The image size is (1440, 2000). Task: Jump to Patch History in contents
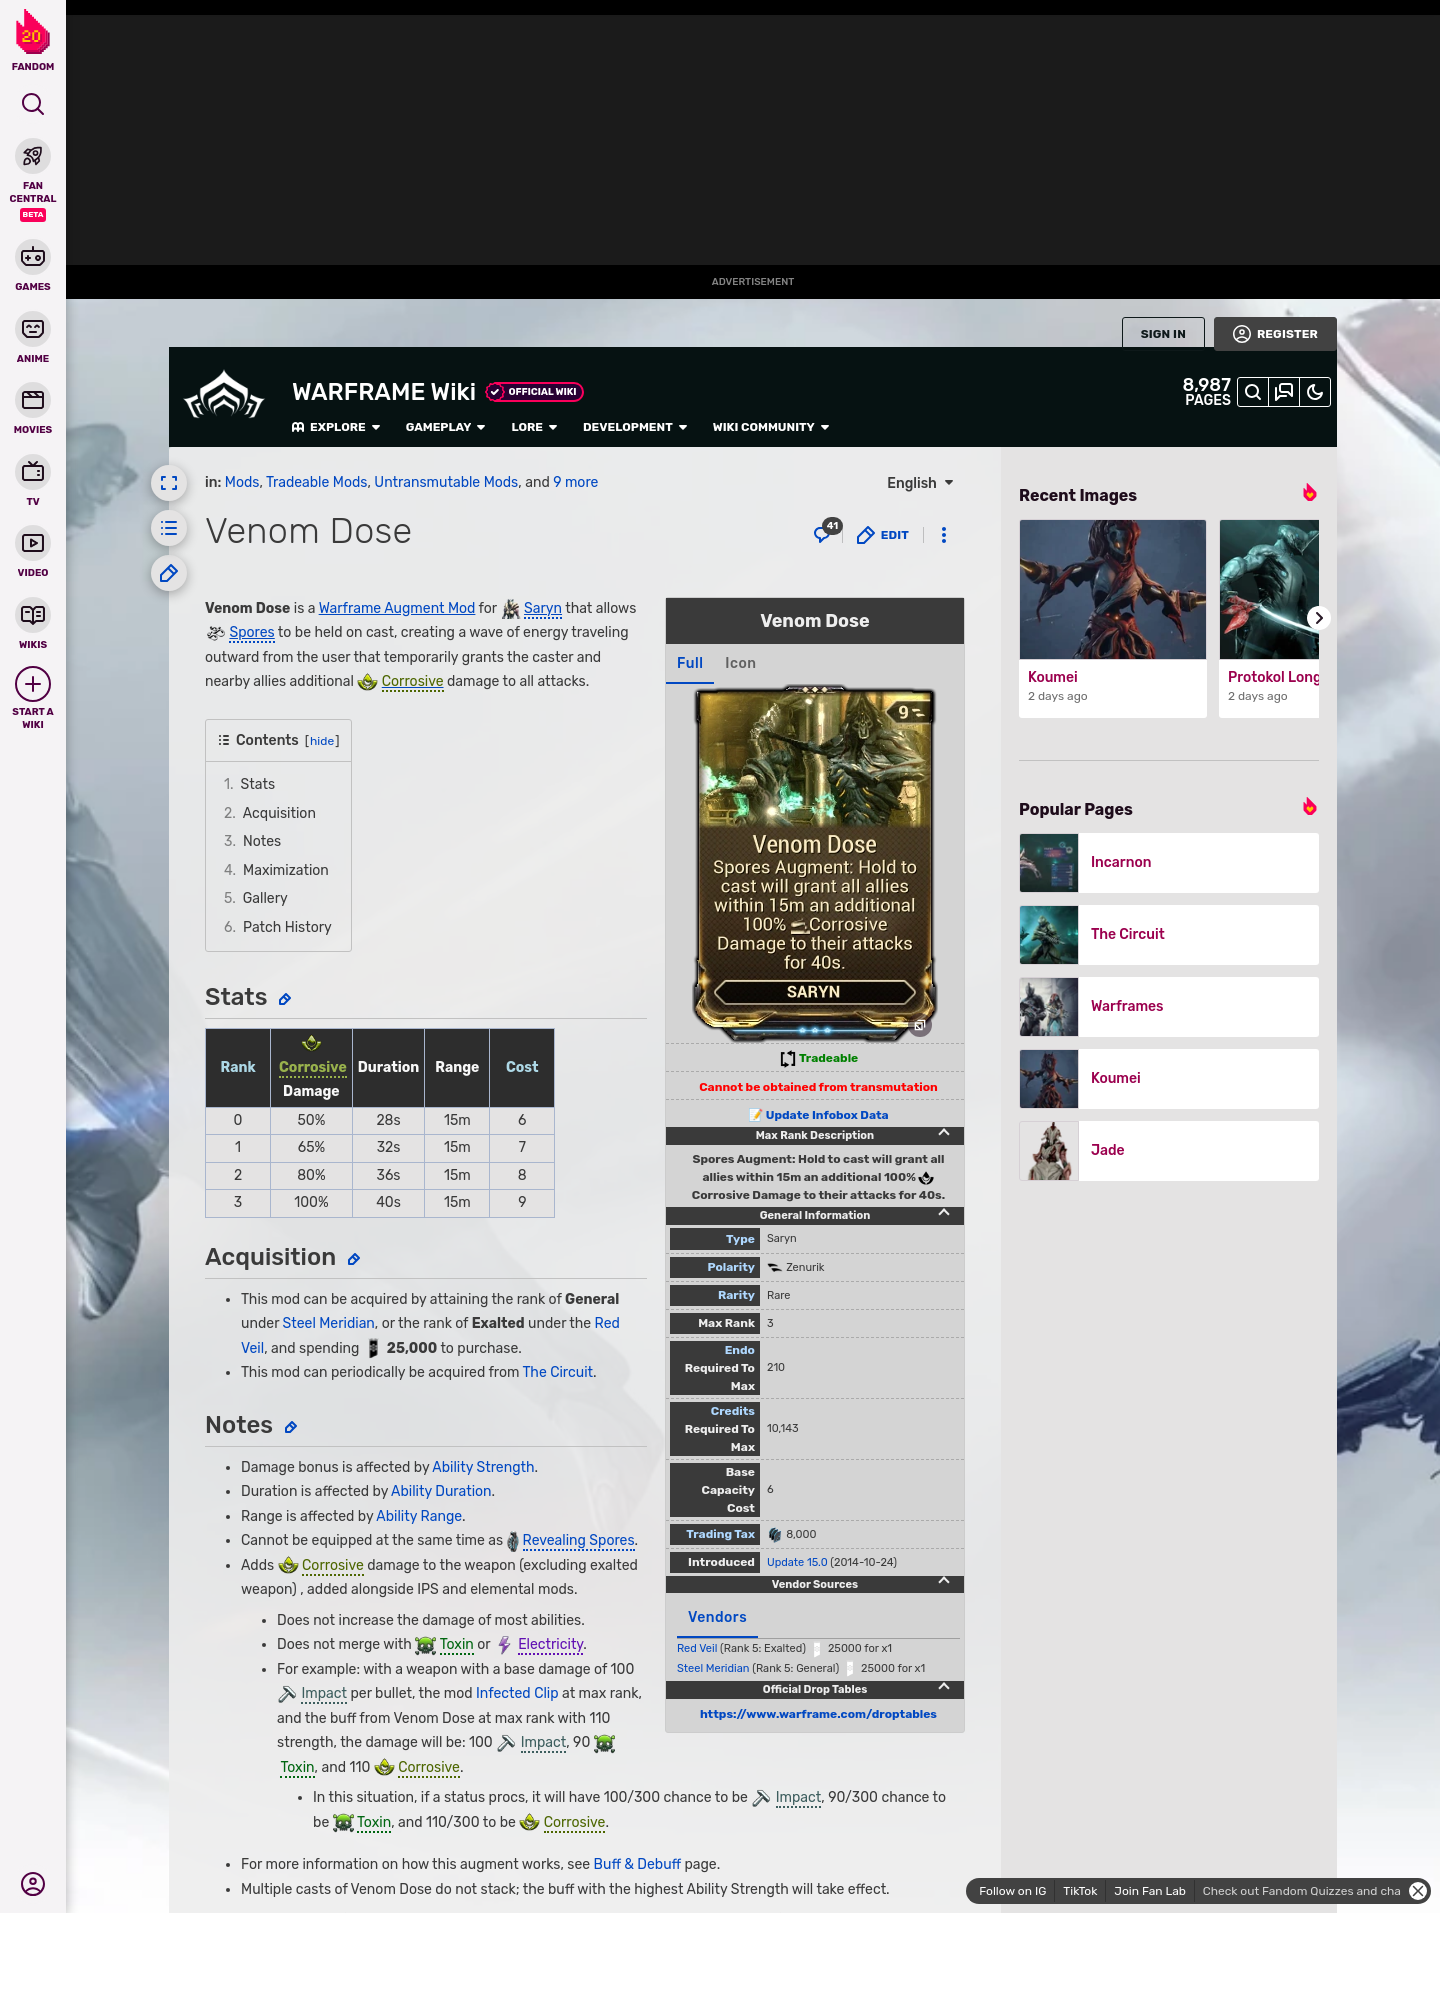[287, 927]
